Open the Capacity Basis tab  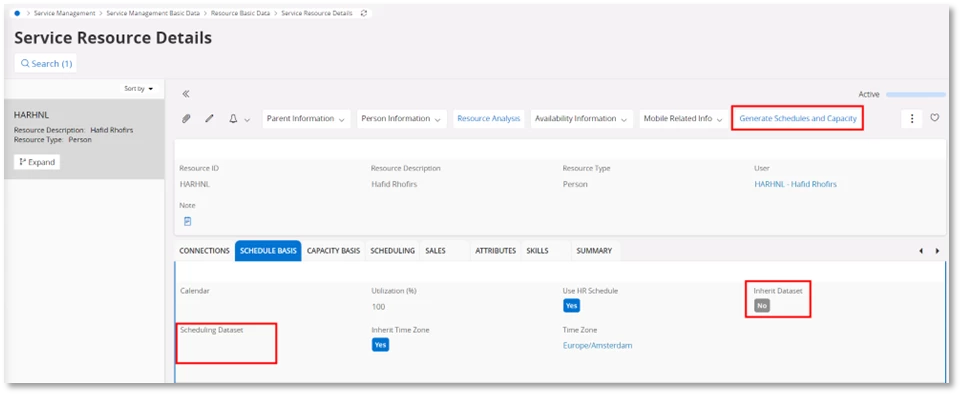(333, 250)
